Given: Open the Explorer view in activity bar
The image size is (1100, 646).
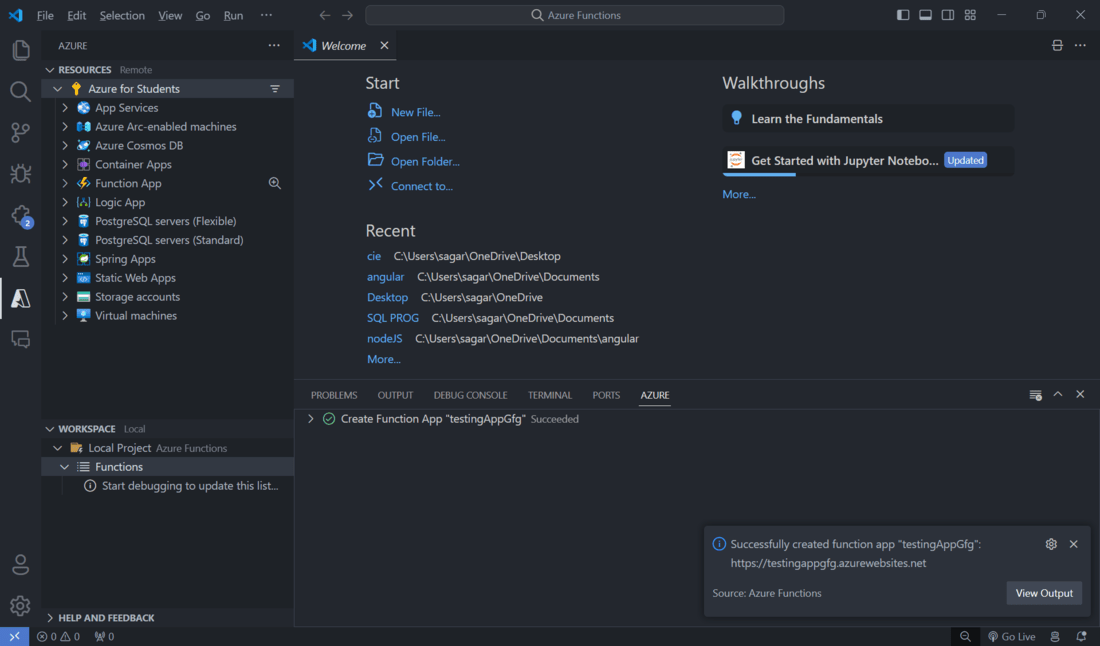Looking at the screenshot, I should coord(20,50).
